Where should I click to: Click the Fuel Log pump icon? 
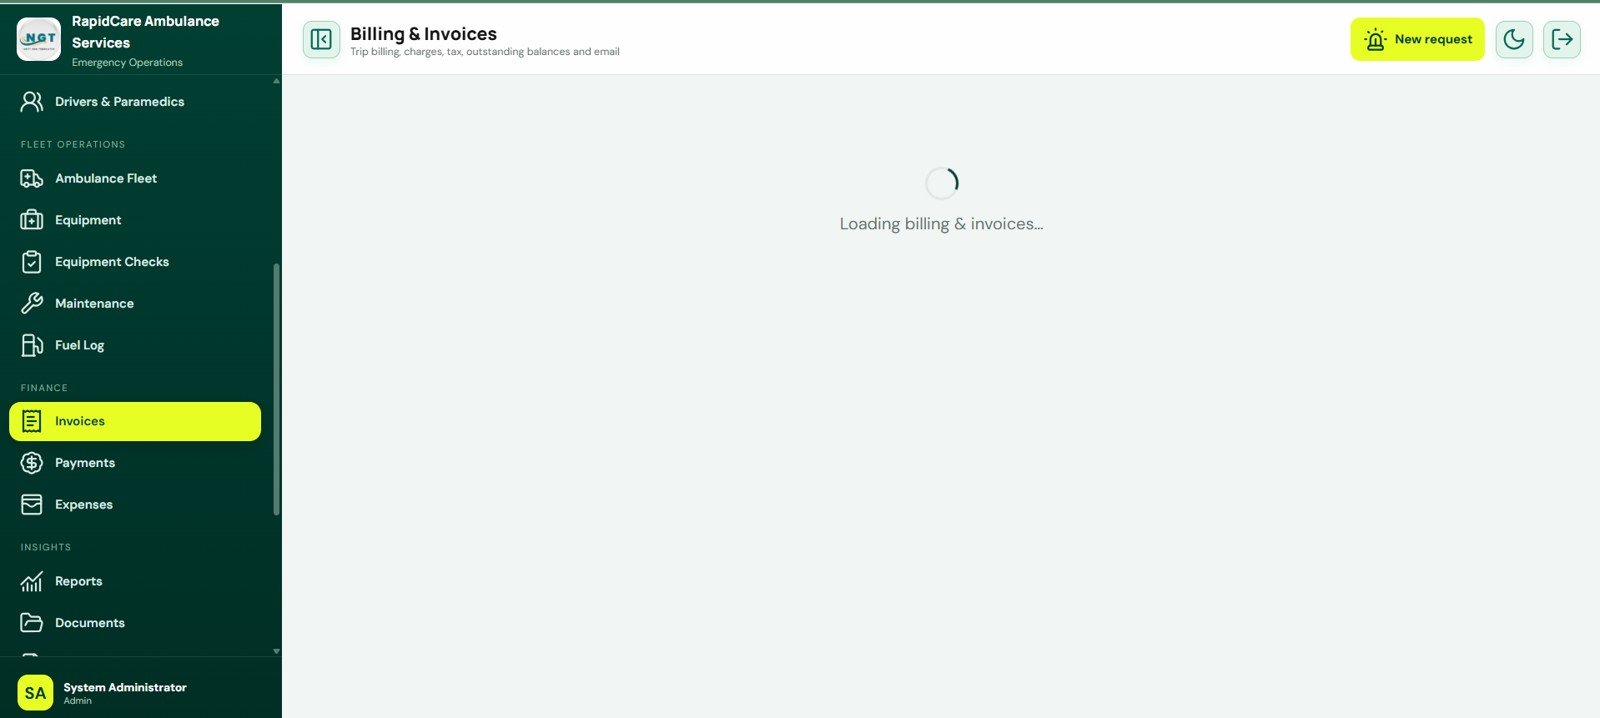pos(32,346)
